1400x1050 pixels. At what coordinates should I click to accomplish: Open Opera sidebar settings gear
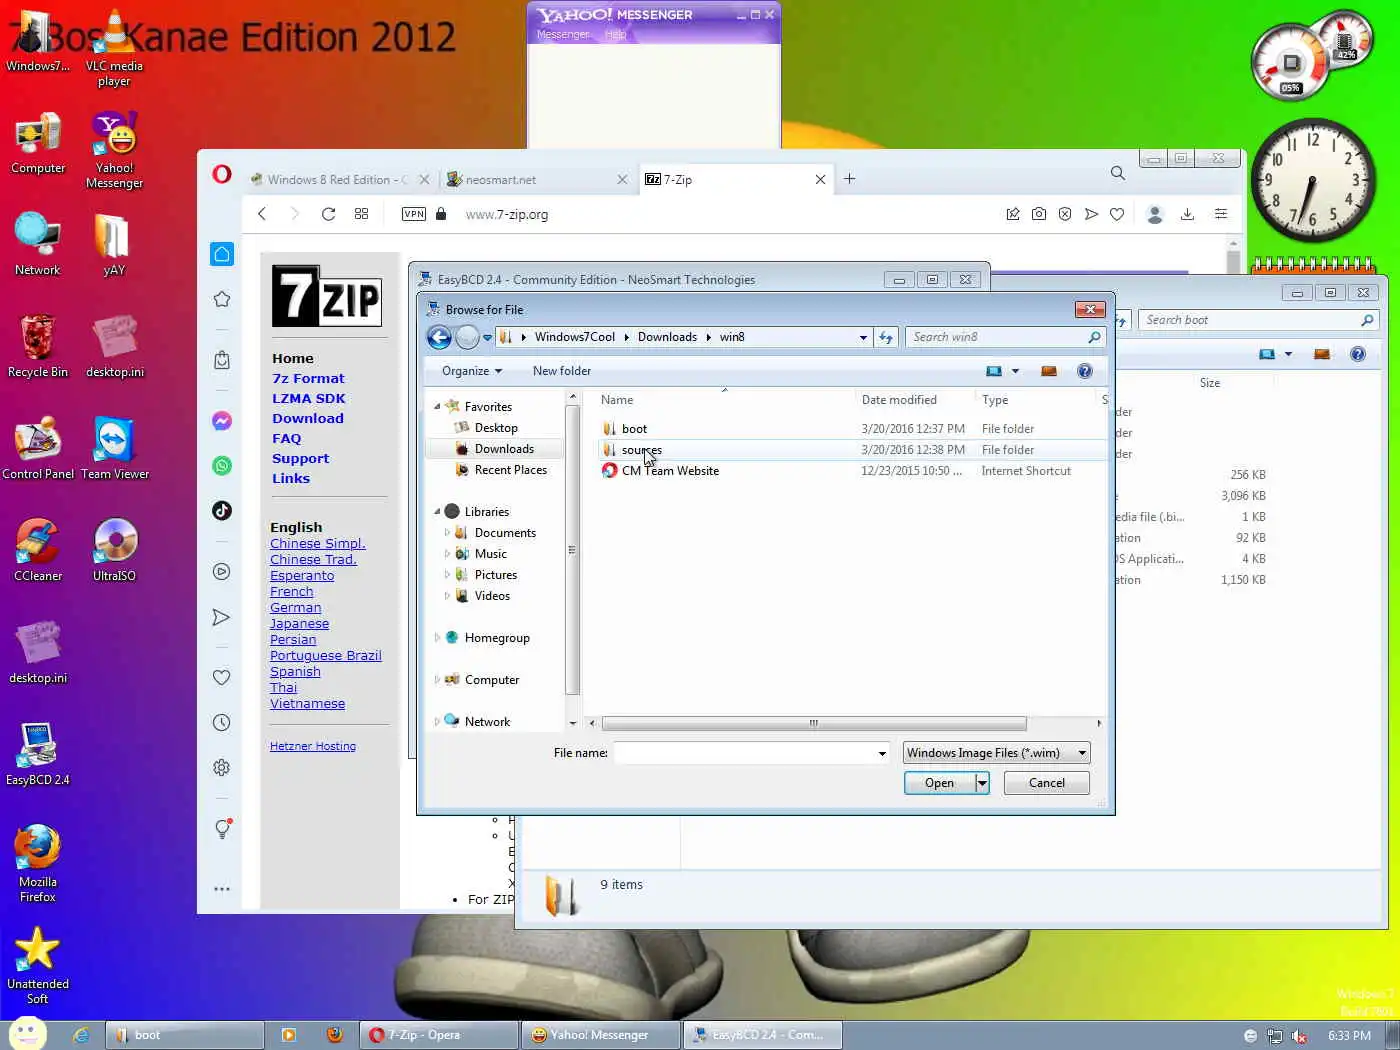click(222, 768)
